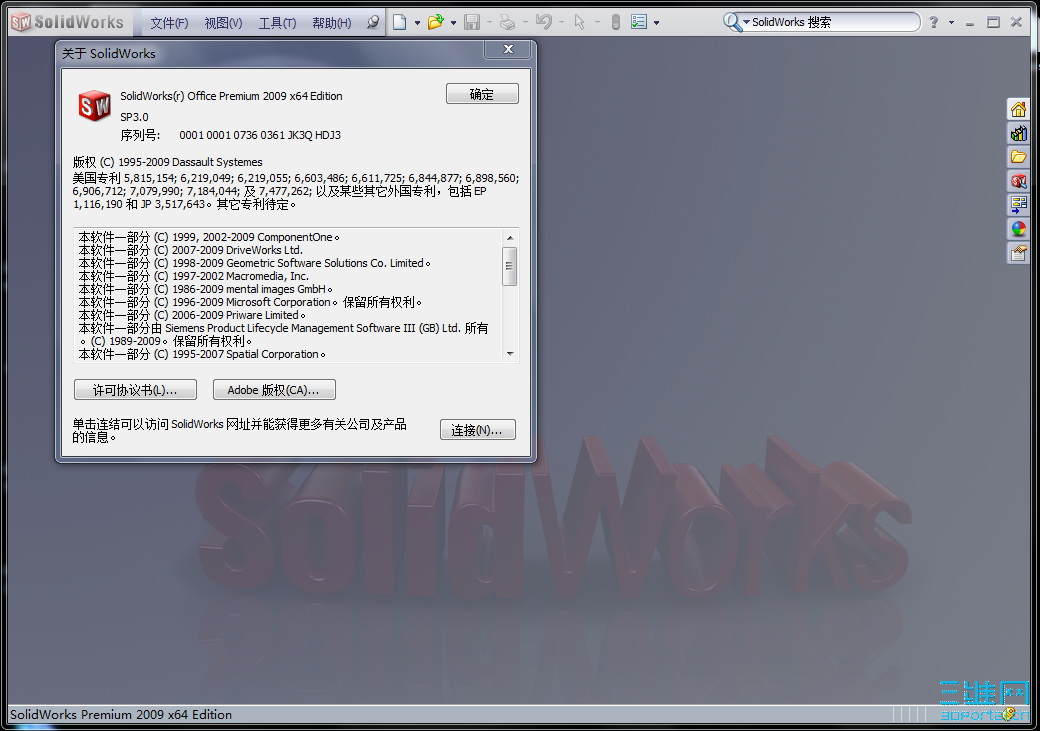This screenshot has height=731, width=1040.
Task: Expand the Help dropdown arrow
Action: point(952,23)
